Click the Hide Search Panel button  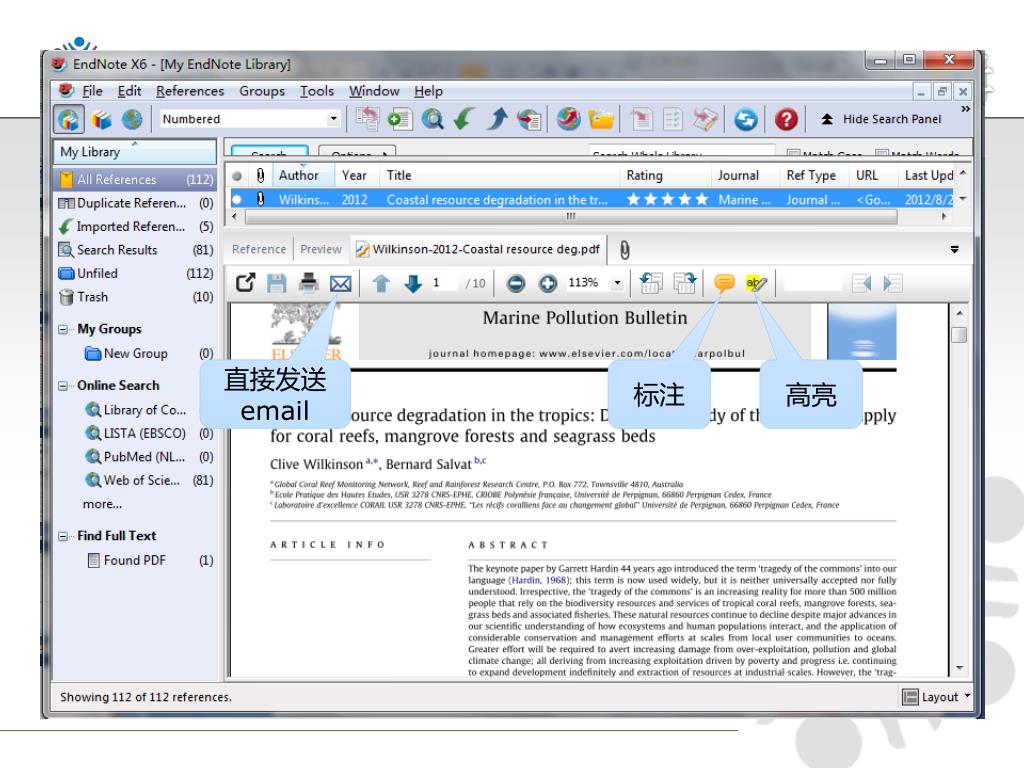point(882,119)
